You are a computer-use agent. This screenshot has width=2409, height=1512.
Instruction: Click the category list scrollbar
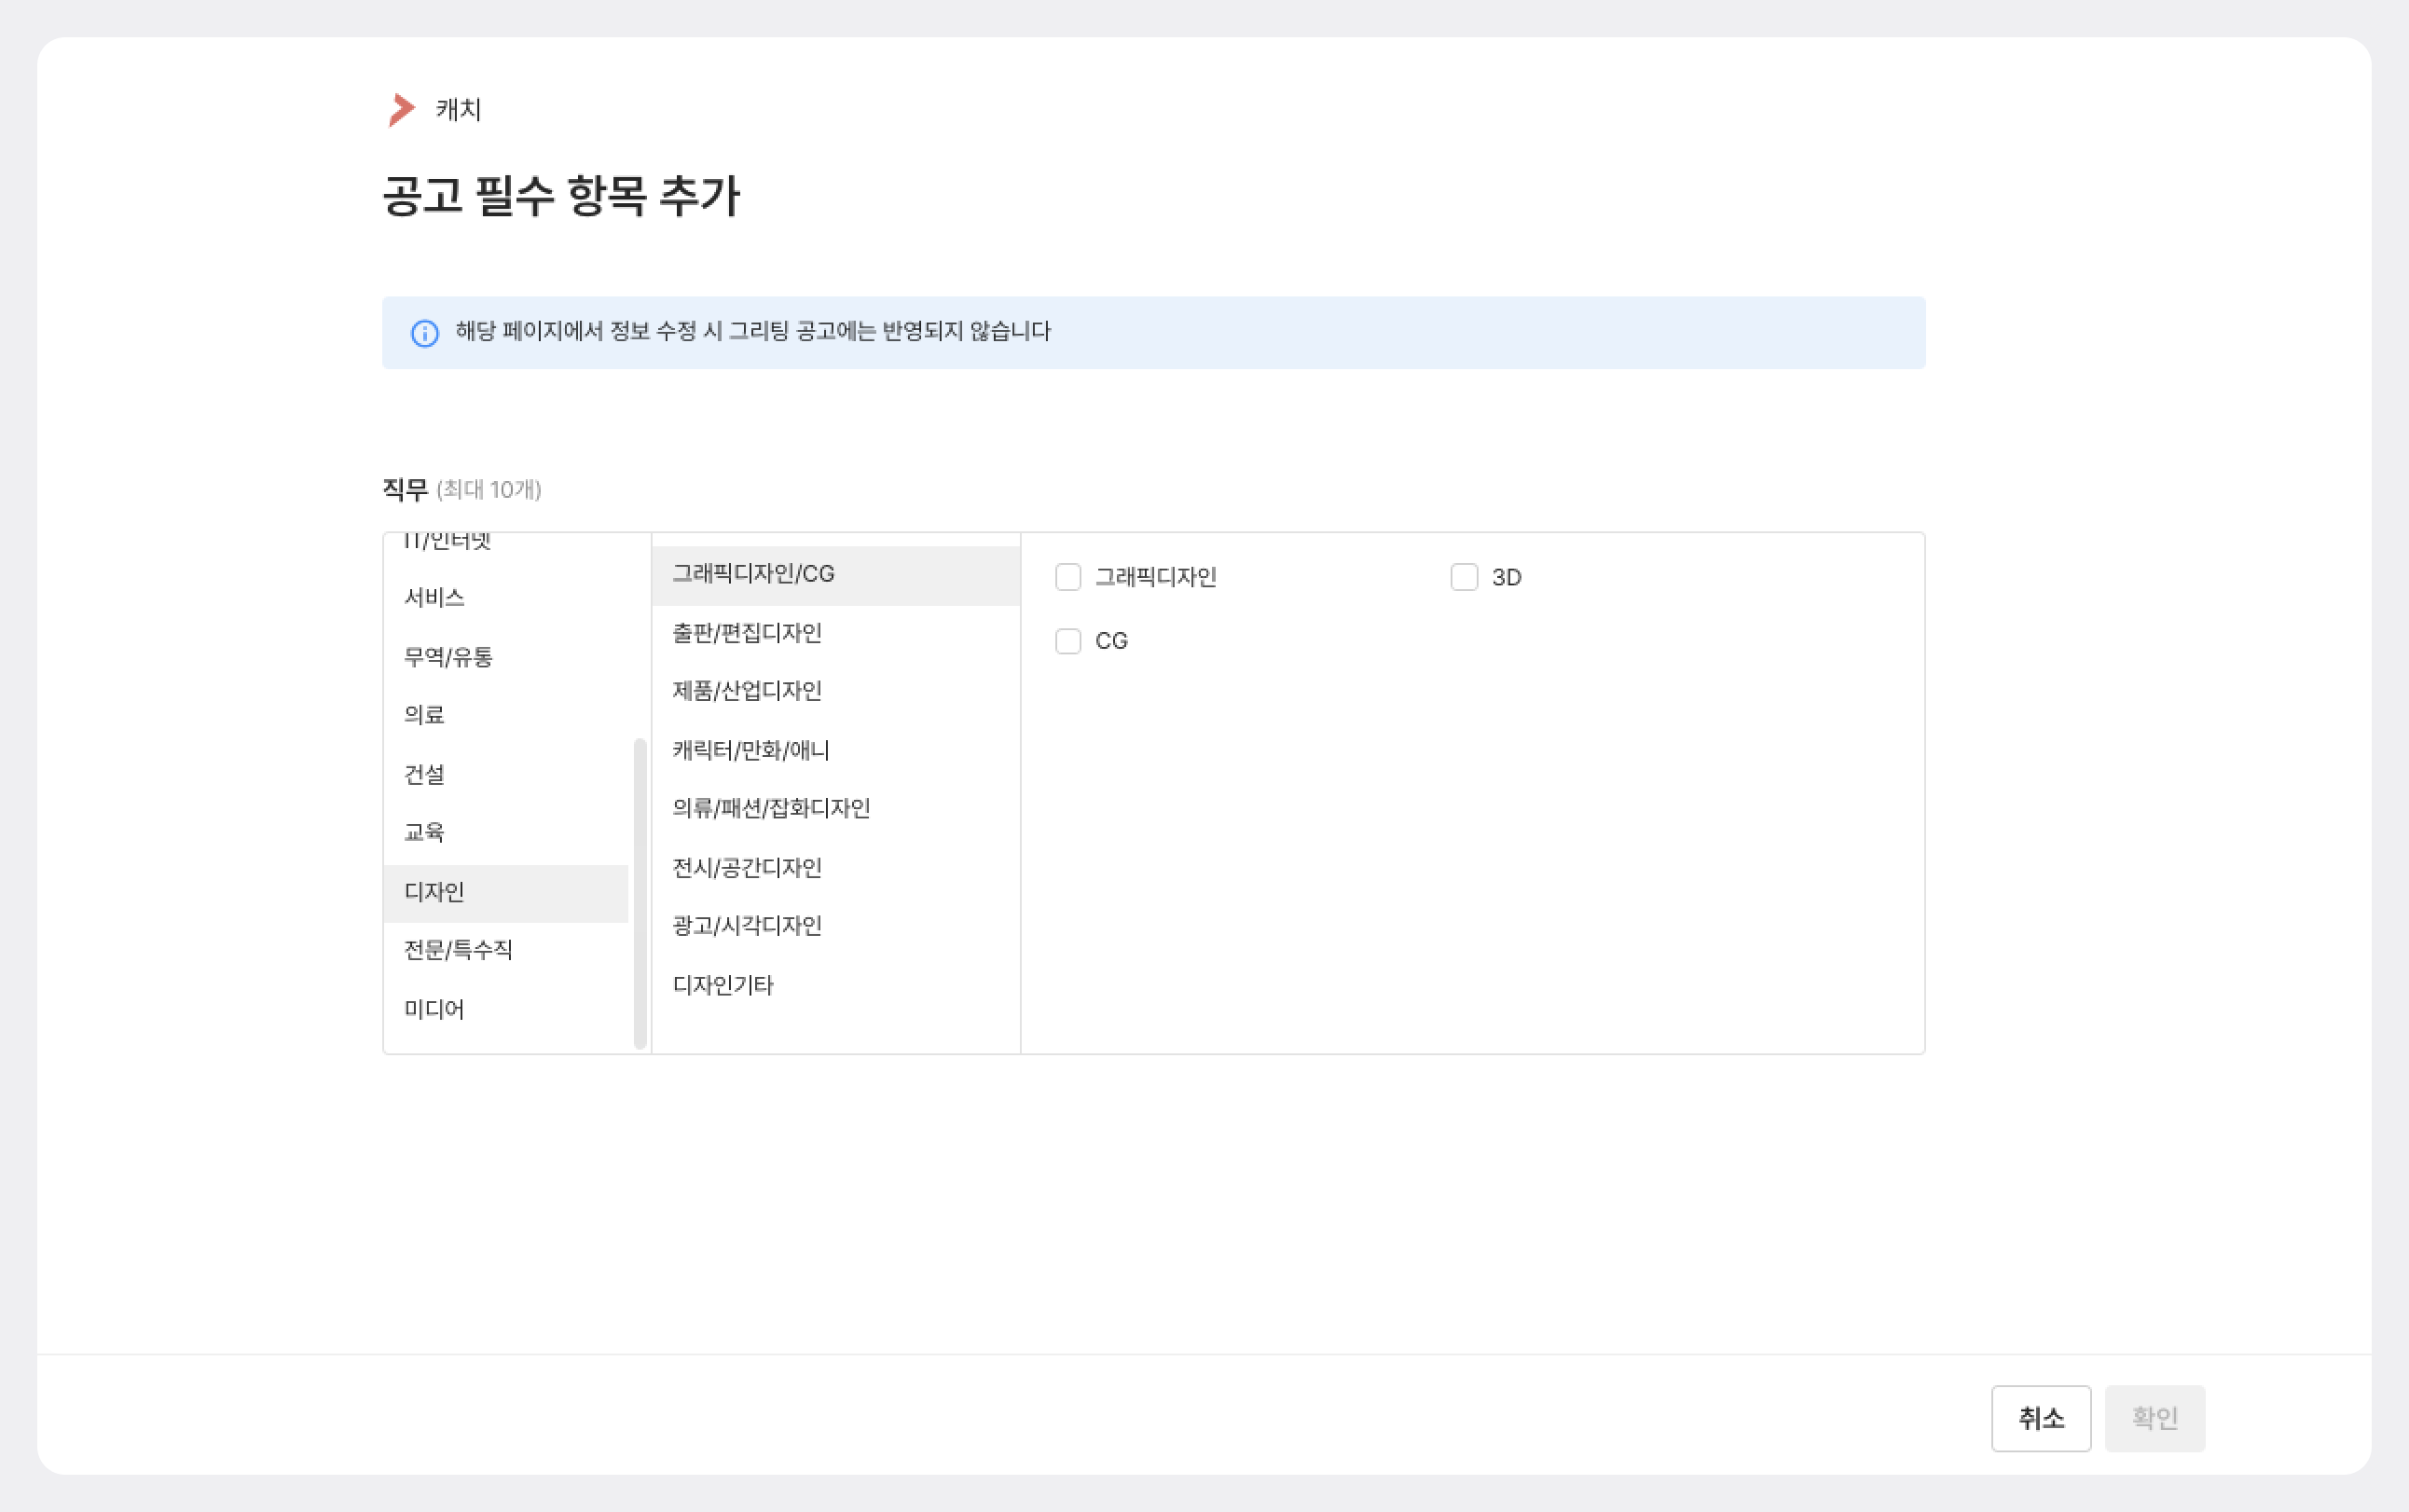[x=640, y=892]
